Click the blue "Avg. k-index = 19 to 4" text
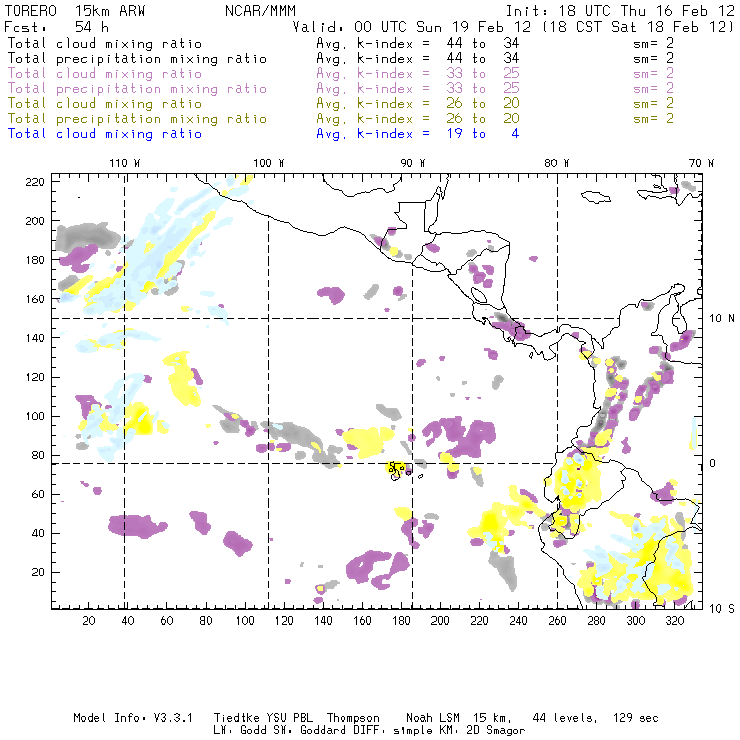The image size is (740, 740). click(x=418, y=134)
